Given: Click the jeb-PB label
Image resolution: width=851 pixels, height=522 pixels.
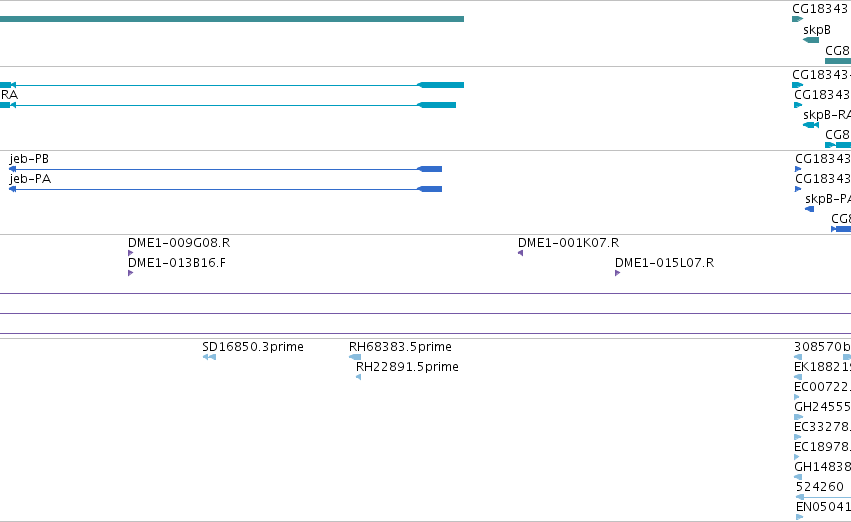Looking at the screenshot, I should coord(29,159).
